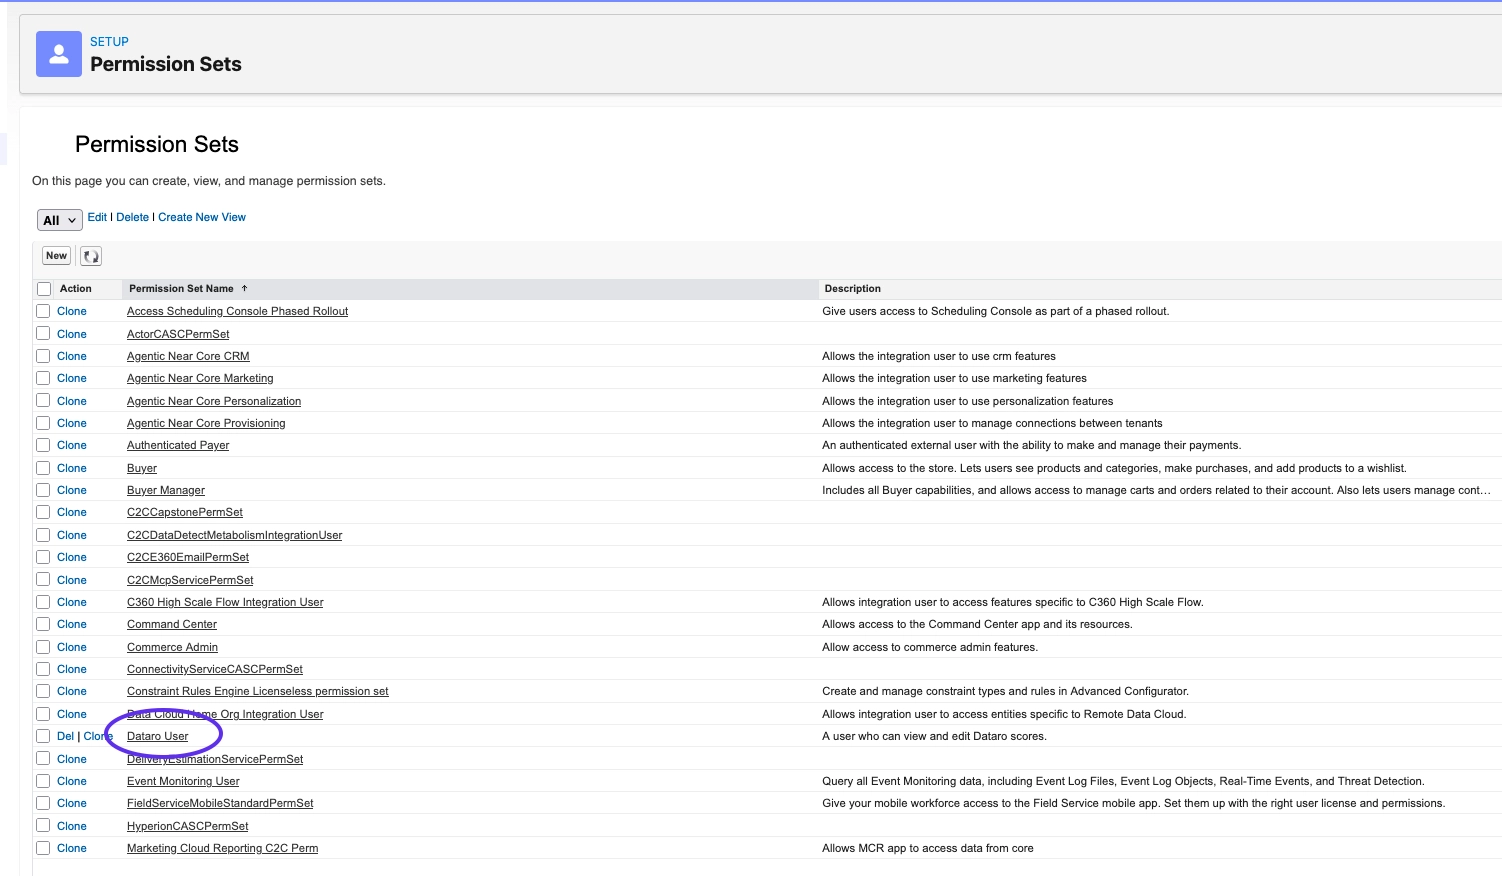Screen dimensions: 1502x876
Task: Open Agentic Near Core Marketing
Action: click(200, 378)
